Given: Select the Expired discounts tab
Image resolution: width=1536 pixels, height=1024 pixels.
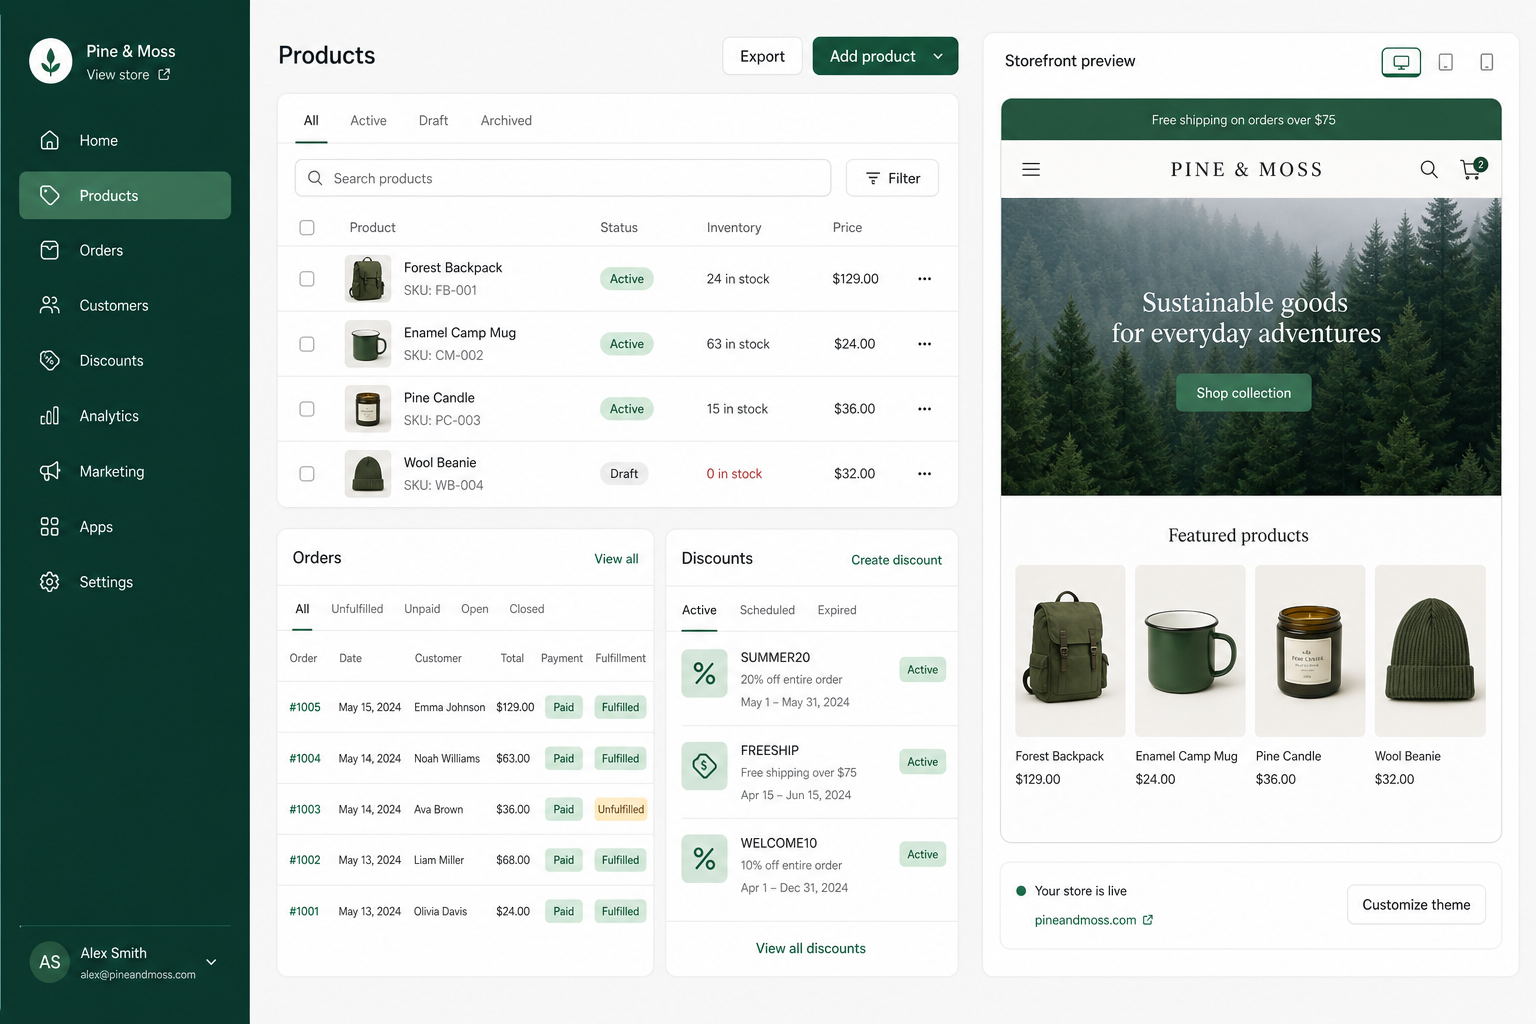Looking at the screenshot, I should (837, 610).
